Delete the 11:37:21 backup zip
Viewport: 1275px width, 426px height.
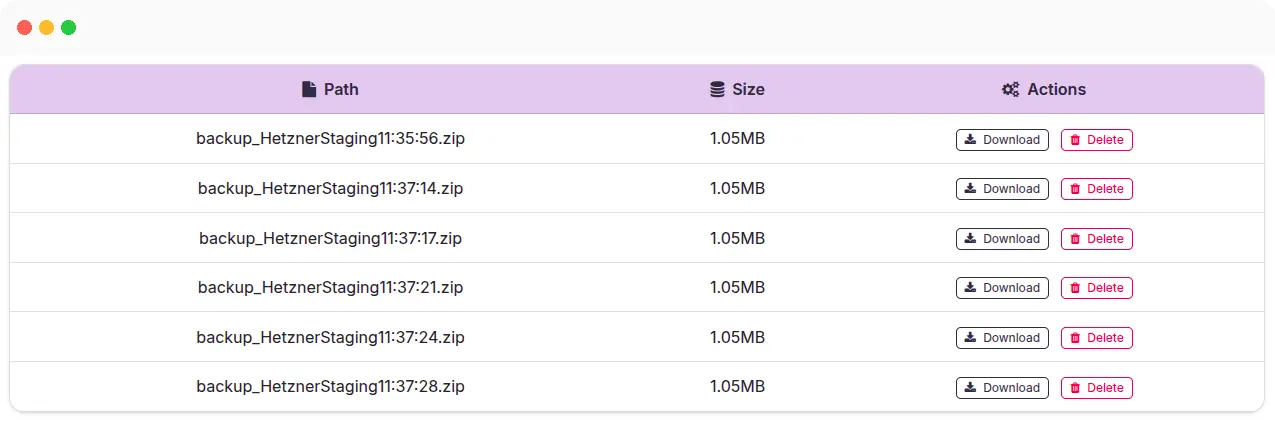tap(1096, 288)
